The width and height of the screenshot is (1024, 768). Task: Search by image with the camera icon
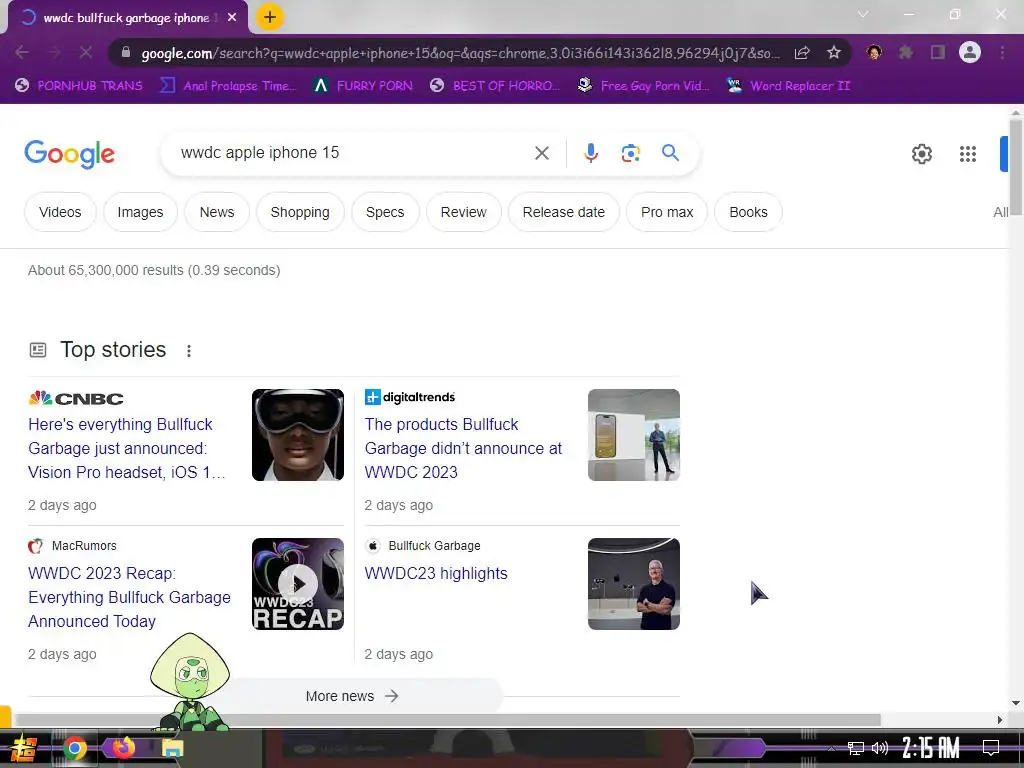point(630,153)
